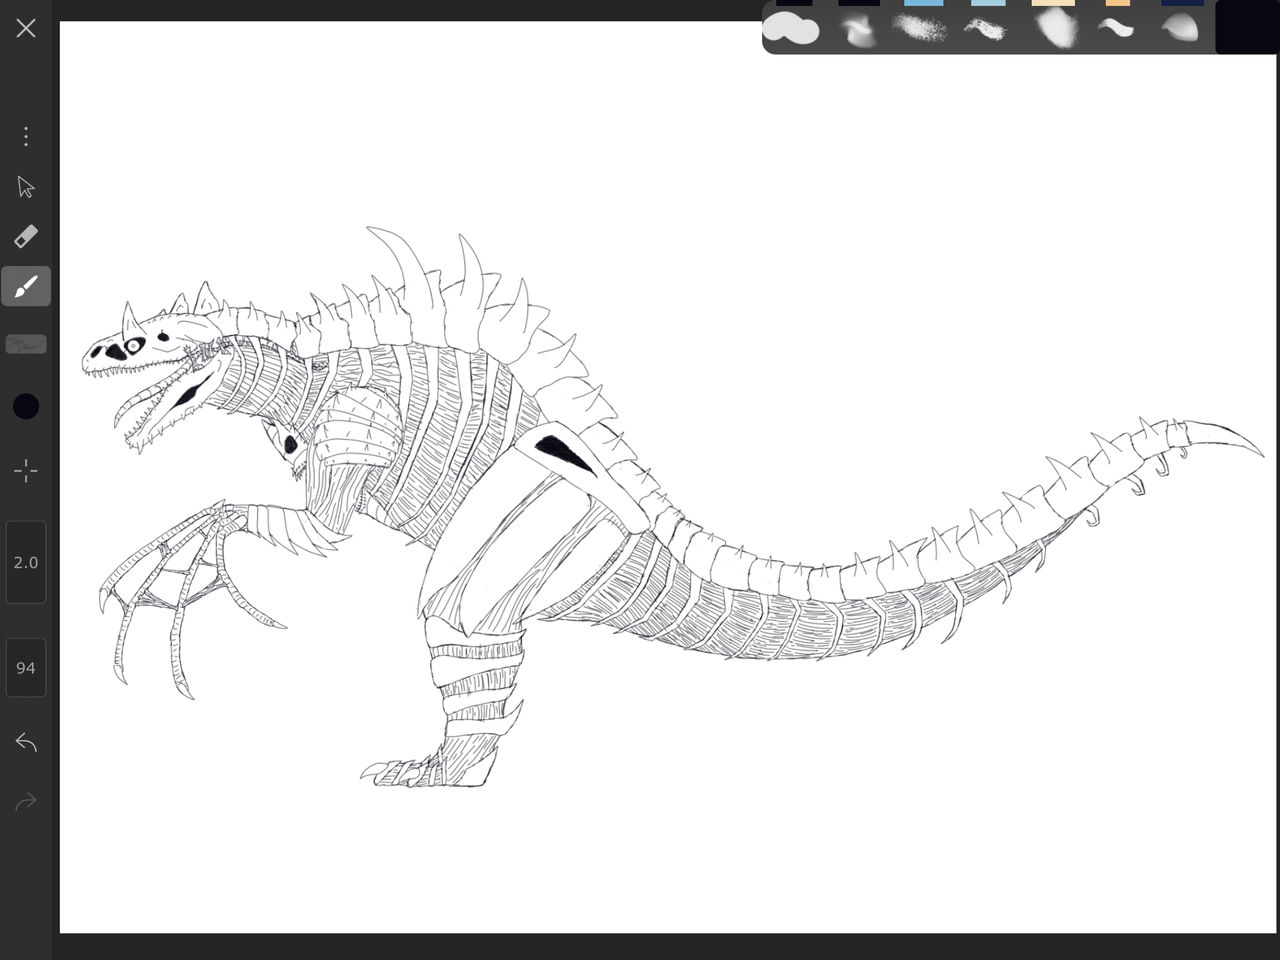
Task: Redo the undone stroke
Action: coord(26,801)
